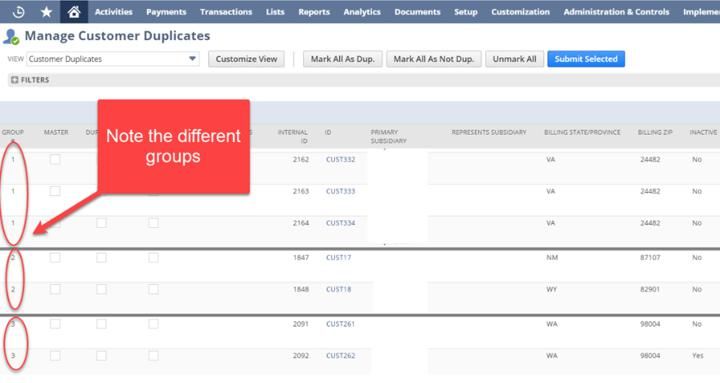Open the Customization menu
The height and width of the screenshot is (383, 720).
coord(520,11)
